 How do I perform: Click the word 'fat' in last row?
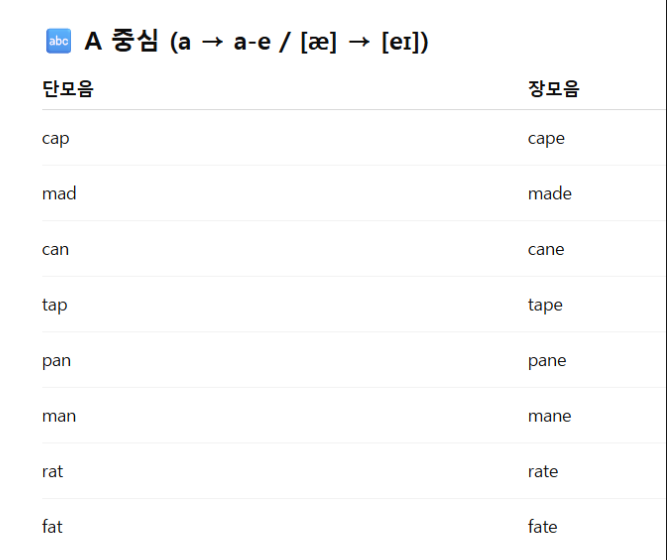click(x=53, y=527)
